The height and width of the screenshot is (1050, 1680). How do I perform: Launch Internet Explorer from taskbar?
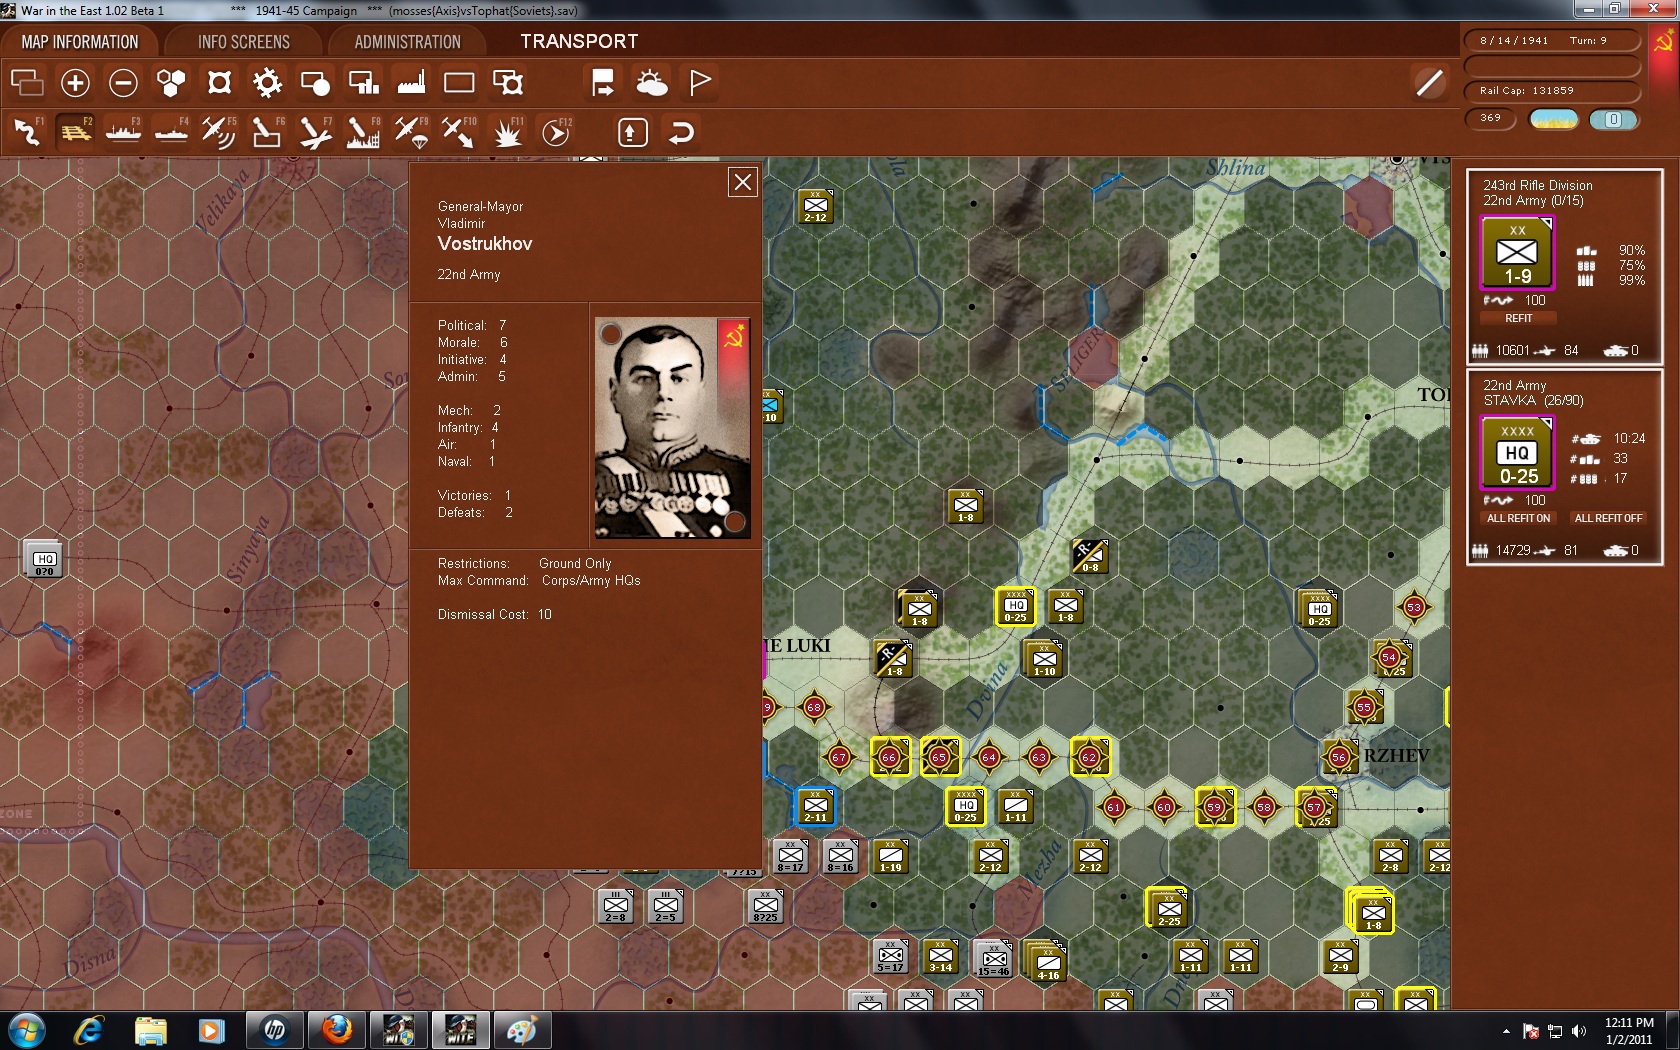click(x=89, y=1030)
